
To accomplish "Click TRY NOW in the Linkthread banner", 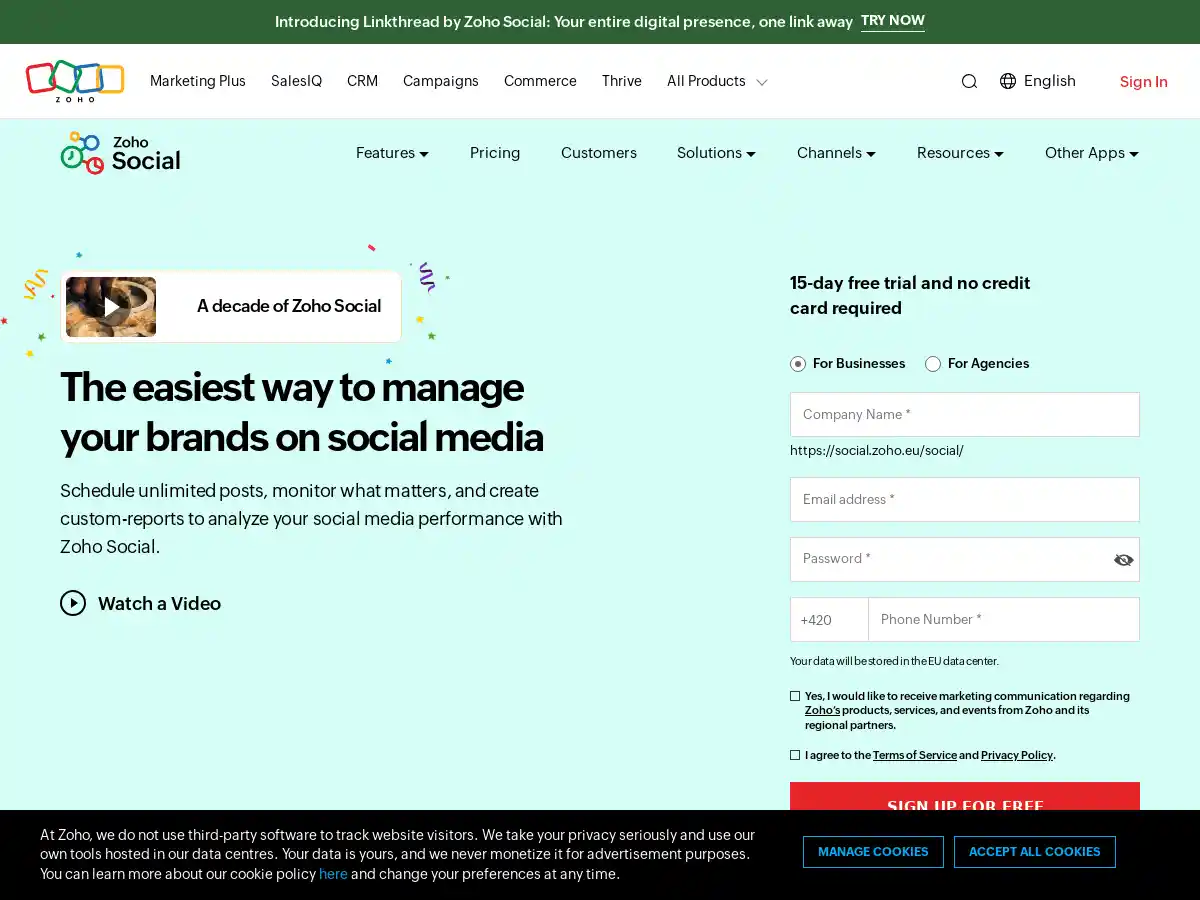I will pos(892,21).
